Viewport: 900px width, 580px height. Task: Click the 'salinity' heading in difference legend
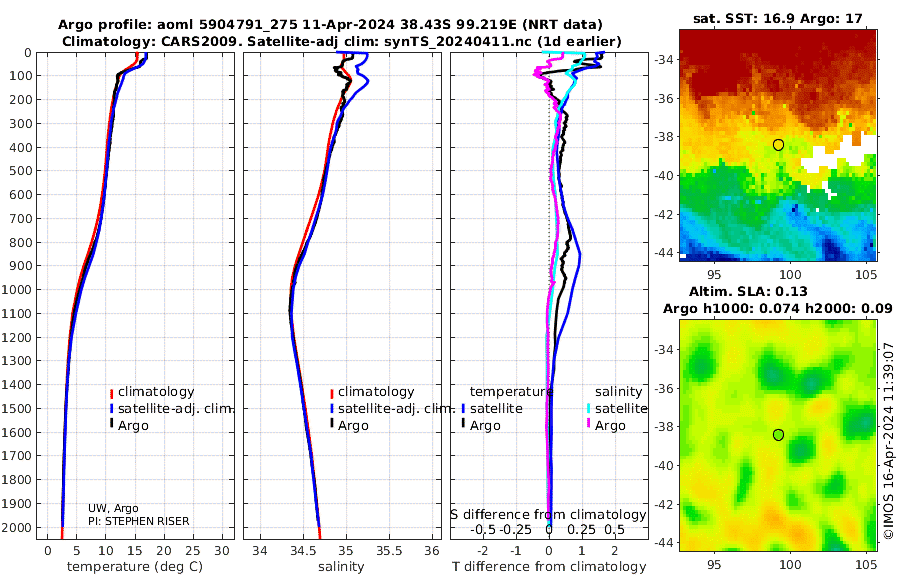click(618, 392)
